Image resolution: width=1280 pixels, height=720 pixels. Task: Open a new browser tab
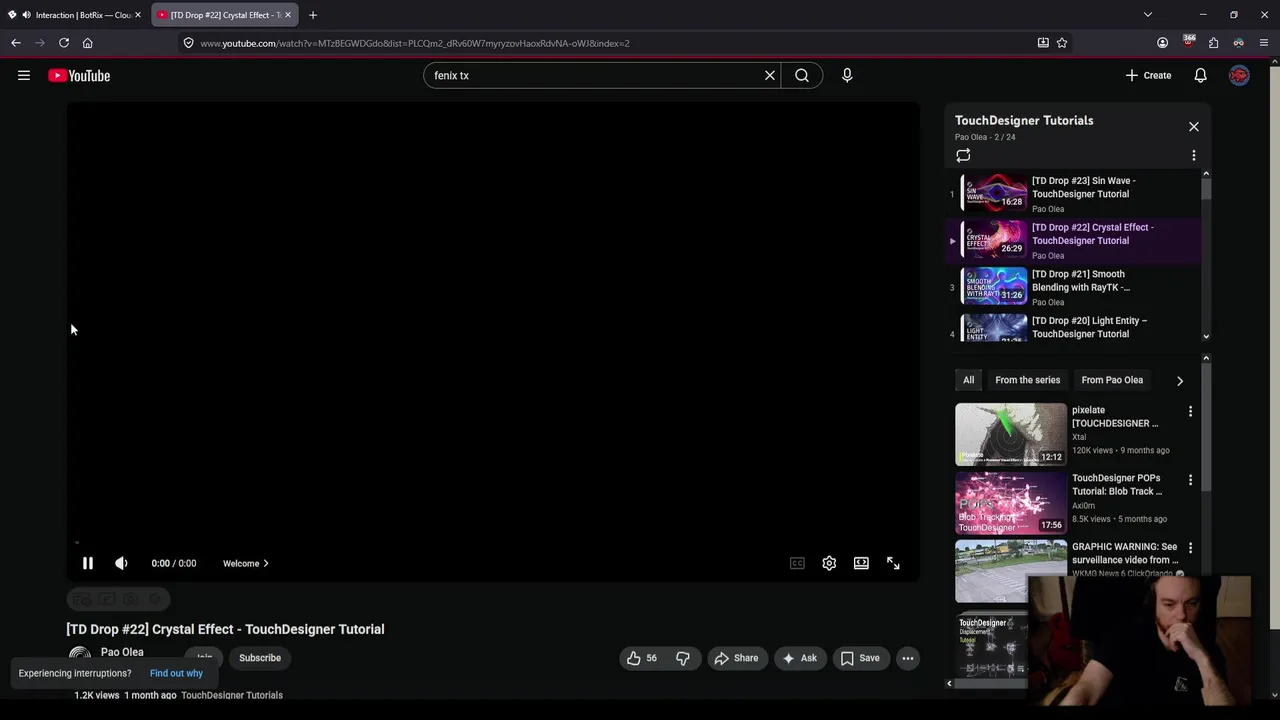point(313,15)
